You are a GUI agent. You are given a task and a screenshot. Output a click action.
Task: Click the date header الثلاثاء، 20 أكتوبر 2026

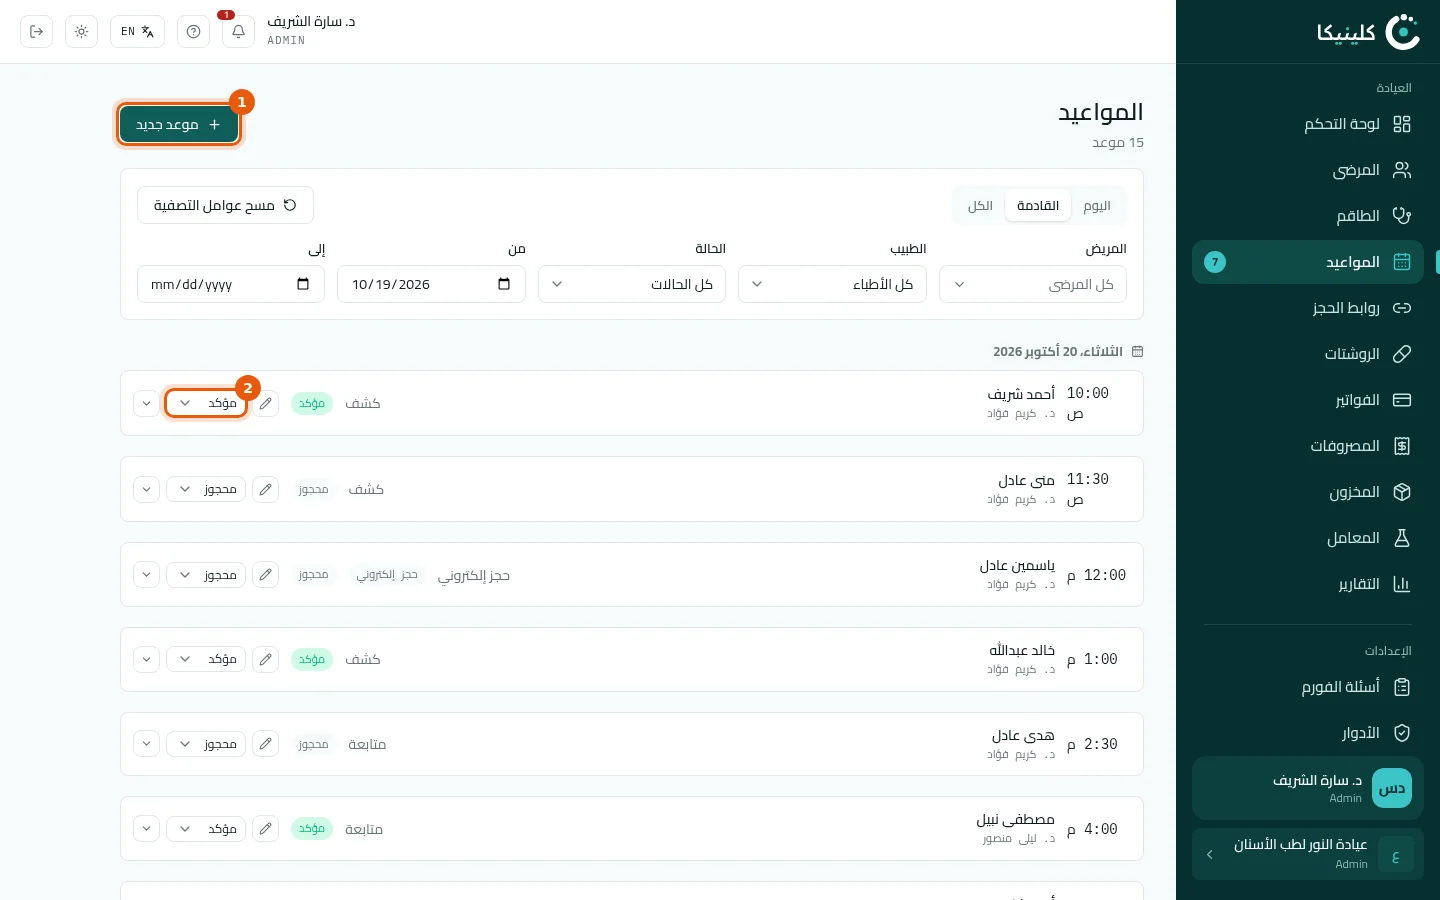tap(1058, 352)
